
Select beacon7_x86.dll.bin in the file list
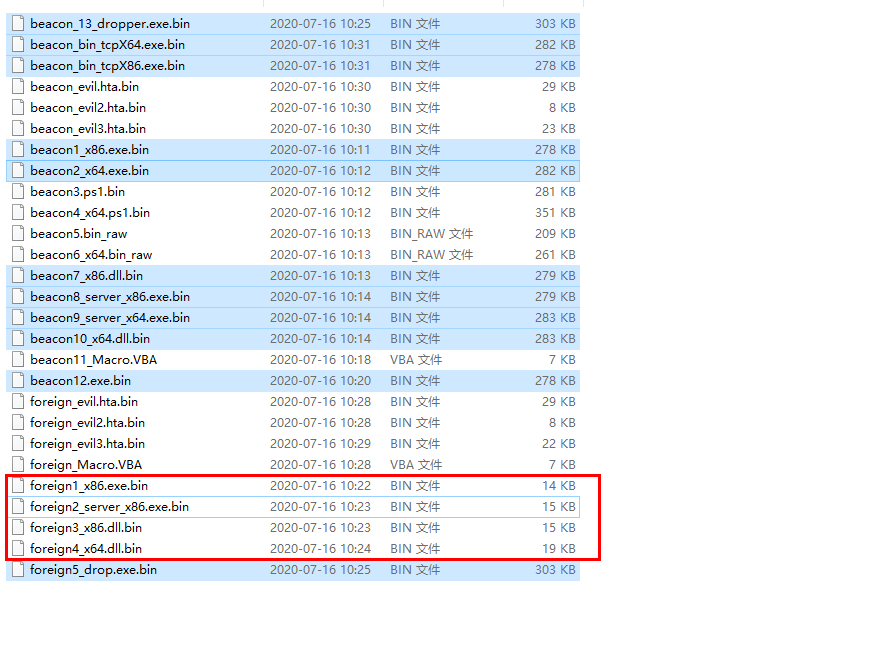86,275
